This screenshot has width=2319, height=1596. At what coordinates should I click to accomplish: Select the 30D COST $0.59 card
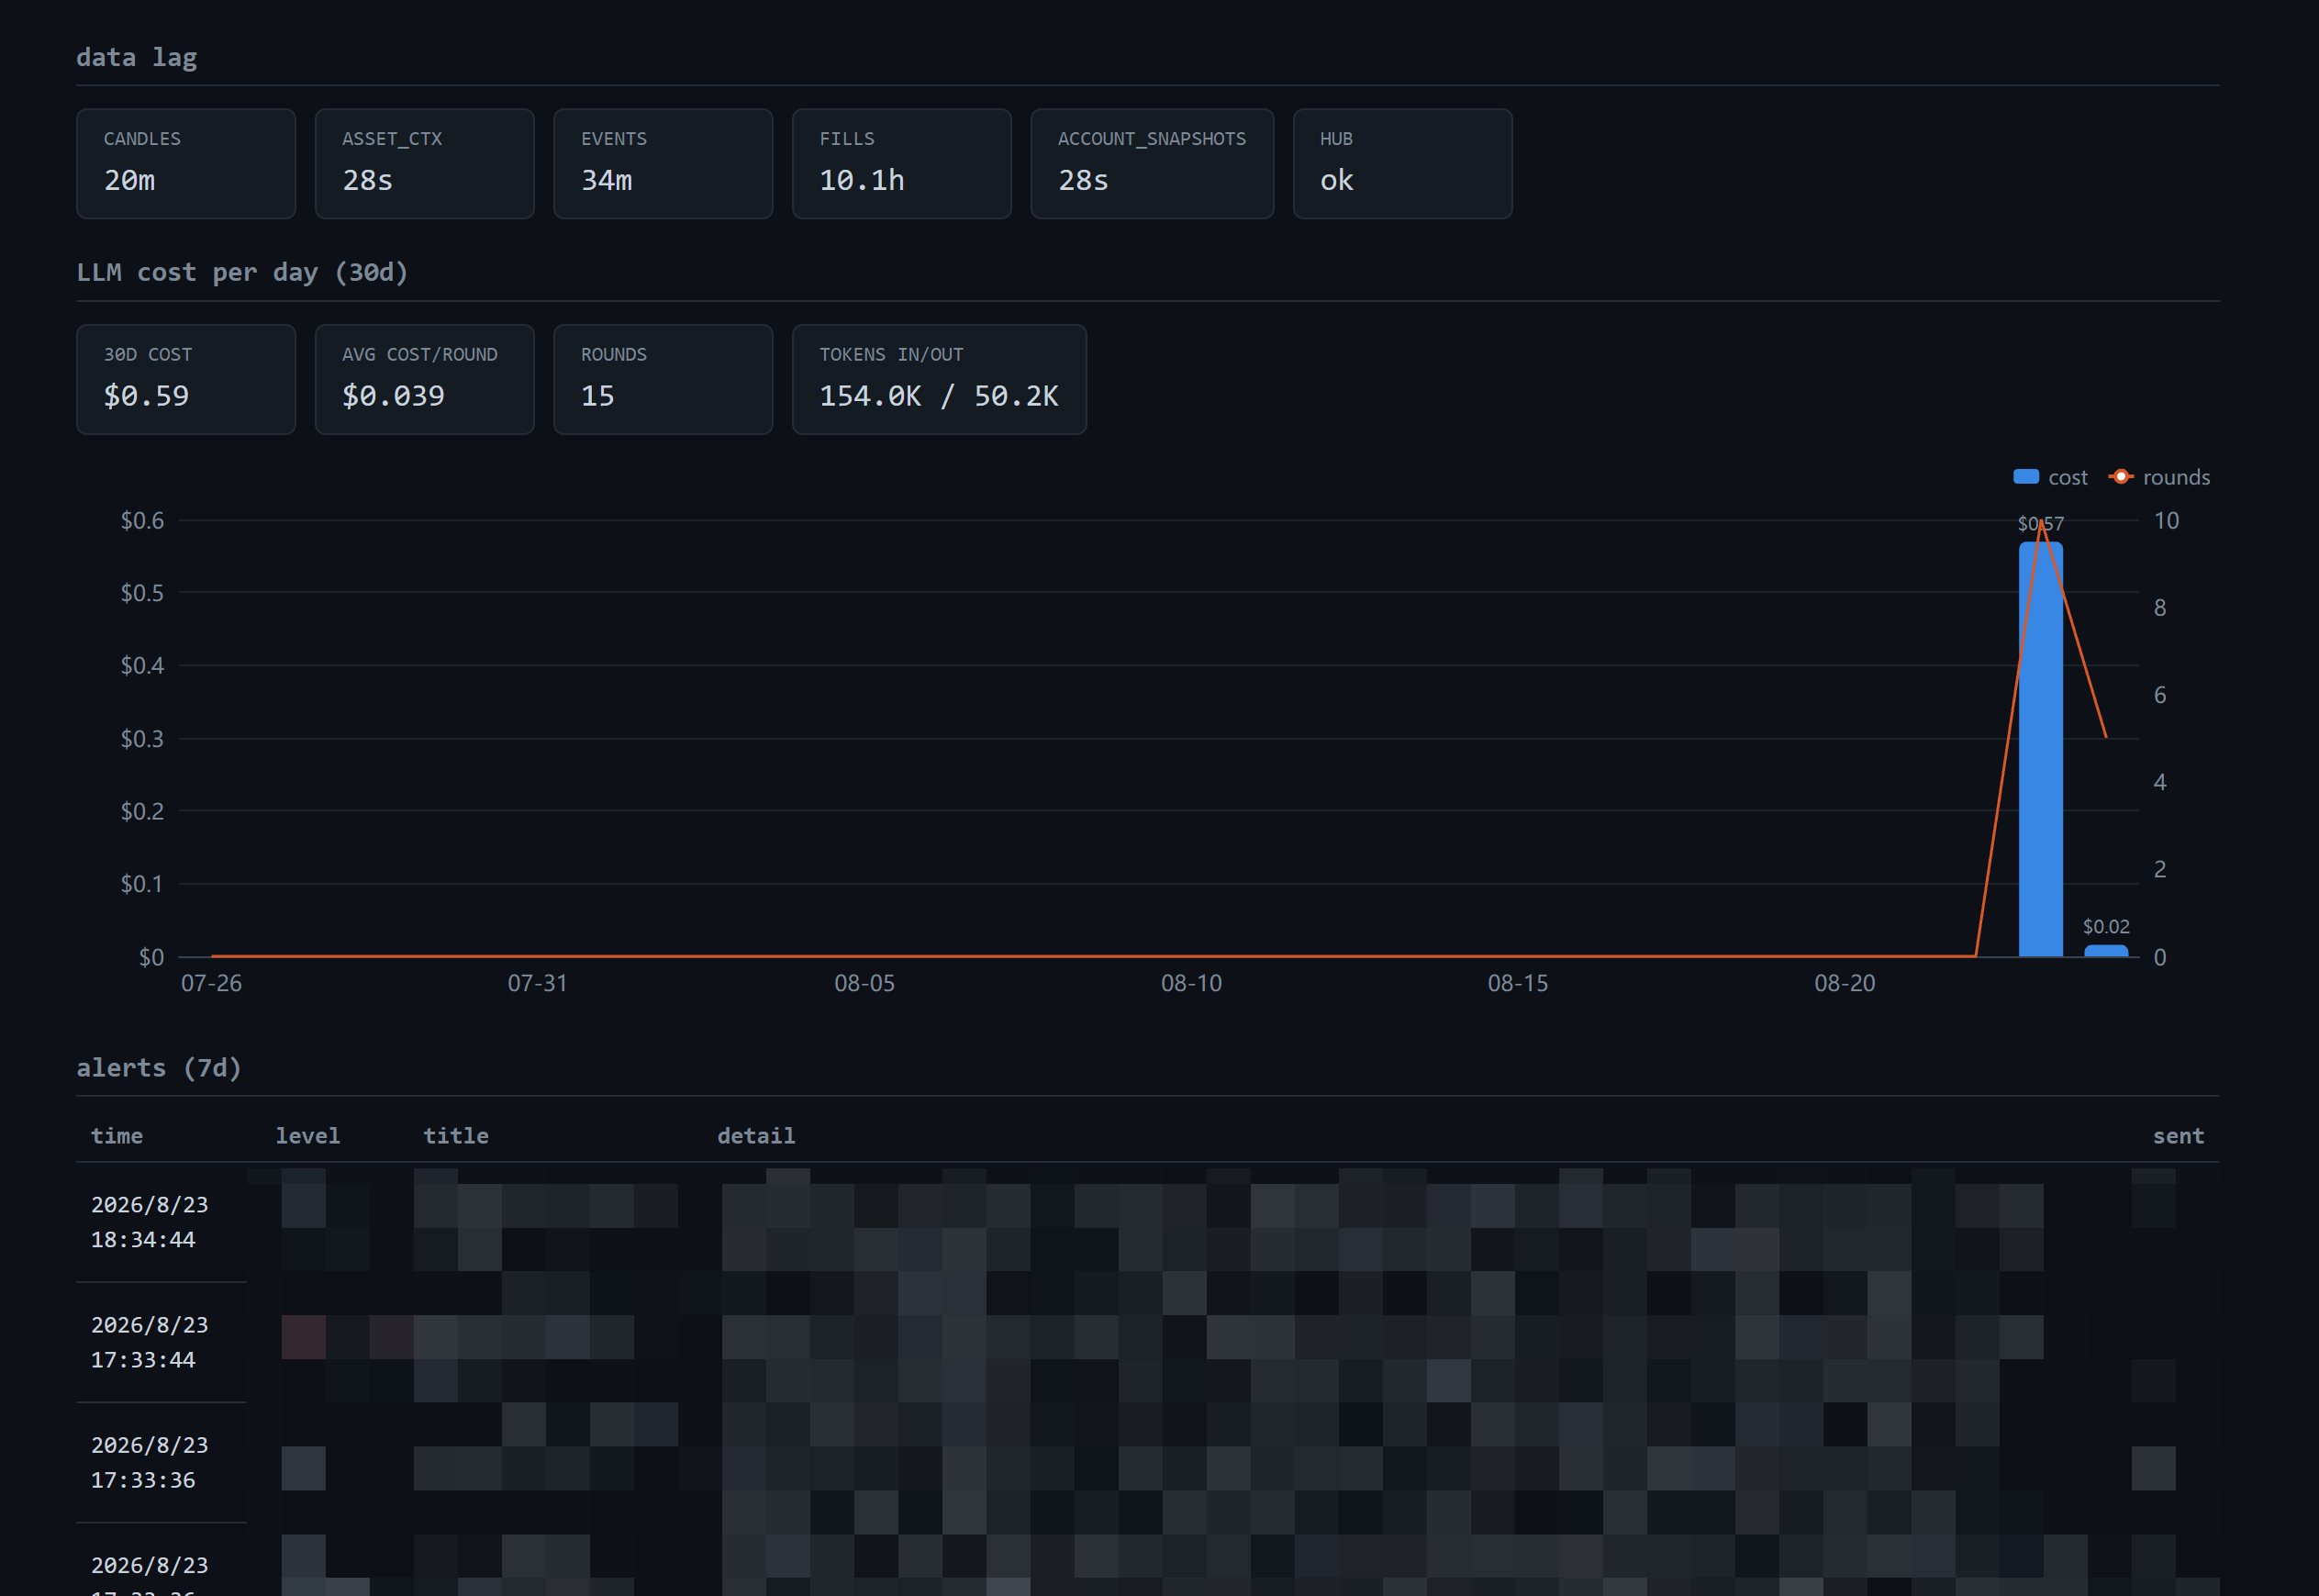coord(186,379)
